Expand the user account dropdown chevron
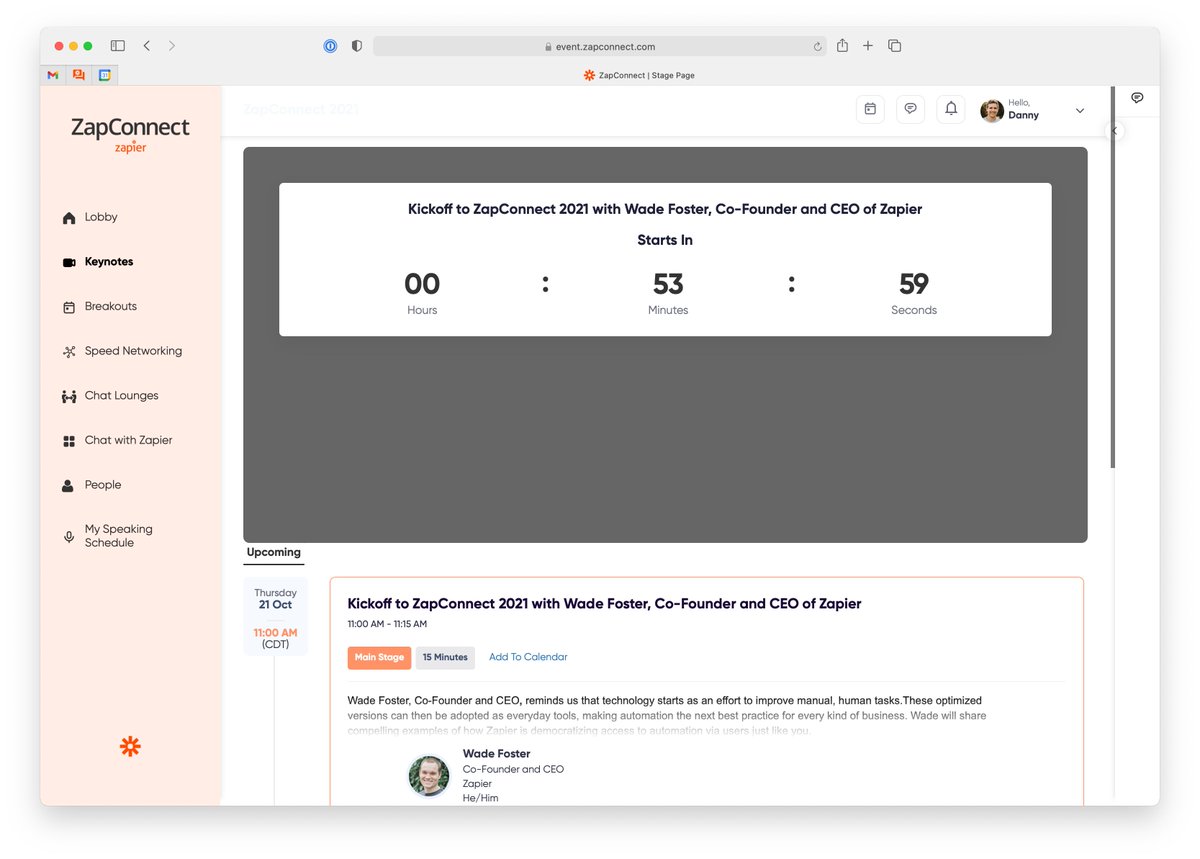This screenshot has width=1200, height=859. pyautogui.click(x=1079, y=111)
